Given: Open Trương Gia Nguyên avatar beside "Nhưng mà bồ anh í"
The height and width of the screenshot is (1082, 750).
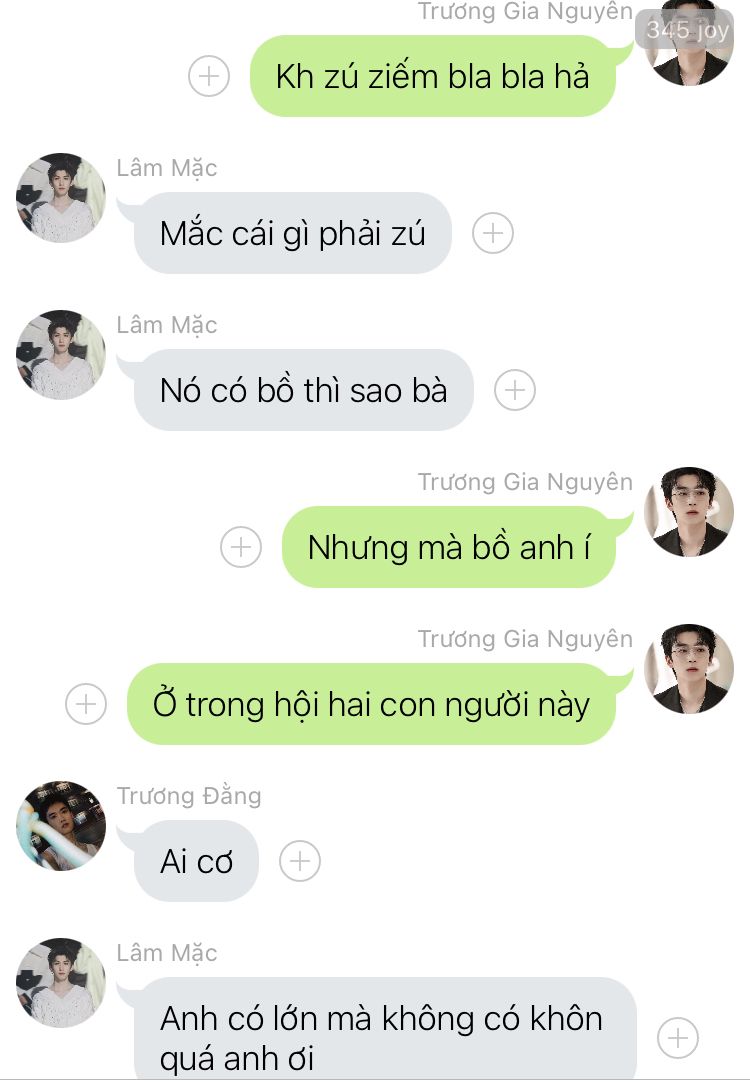Looking at the screenshot, I should tap(689, 512).
